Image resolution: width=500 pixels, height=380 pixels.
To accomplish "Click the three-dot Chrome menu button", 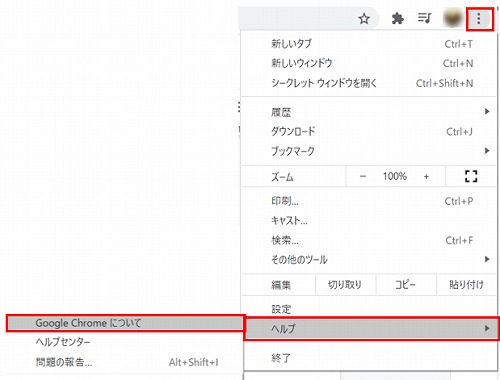I will (479, 19).
